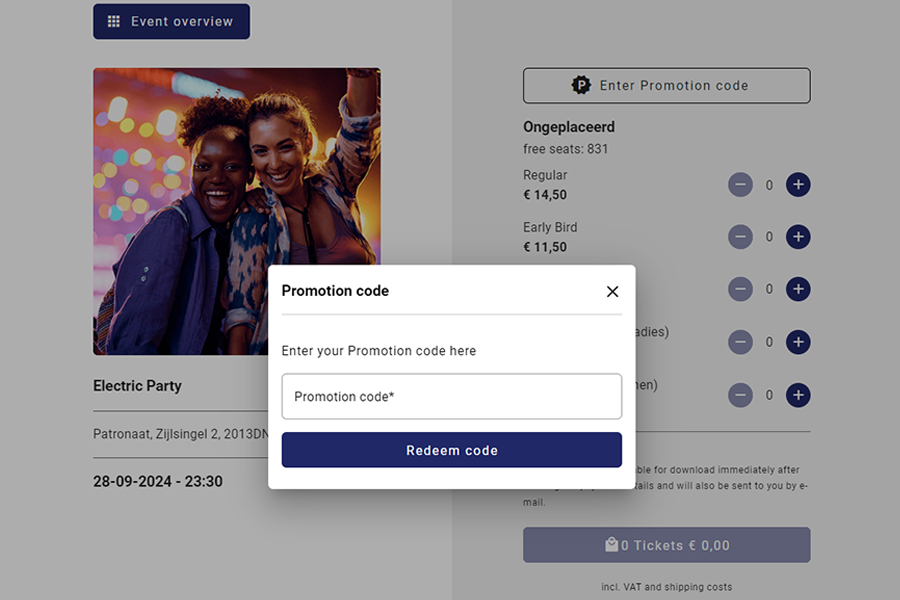Image resolution: width=900 pixels, height=600 pixels.
Task: Click minus icon in the fifth ticket row
Action: click(740, 395)
